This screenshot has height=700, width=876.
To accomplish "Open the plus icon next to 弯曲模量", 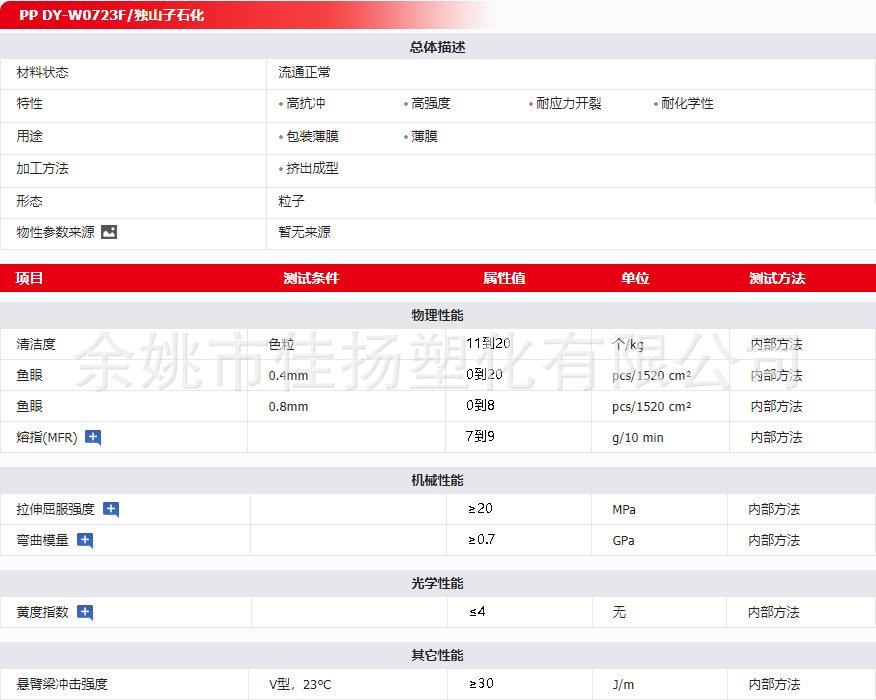I will 85,540.
